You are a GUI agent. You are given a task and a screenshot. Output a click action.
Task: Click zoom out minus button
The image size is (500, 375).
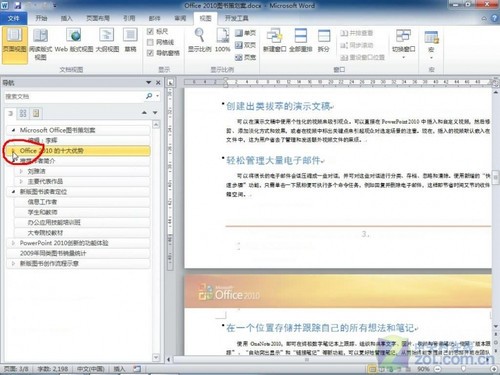(x=437, y=369)
